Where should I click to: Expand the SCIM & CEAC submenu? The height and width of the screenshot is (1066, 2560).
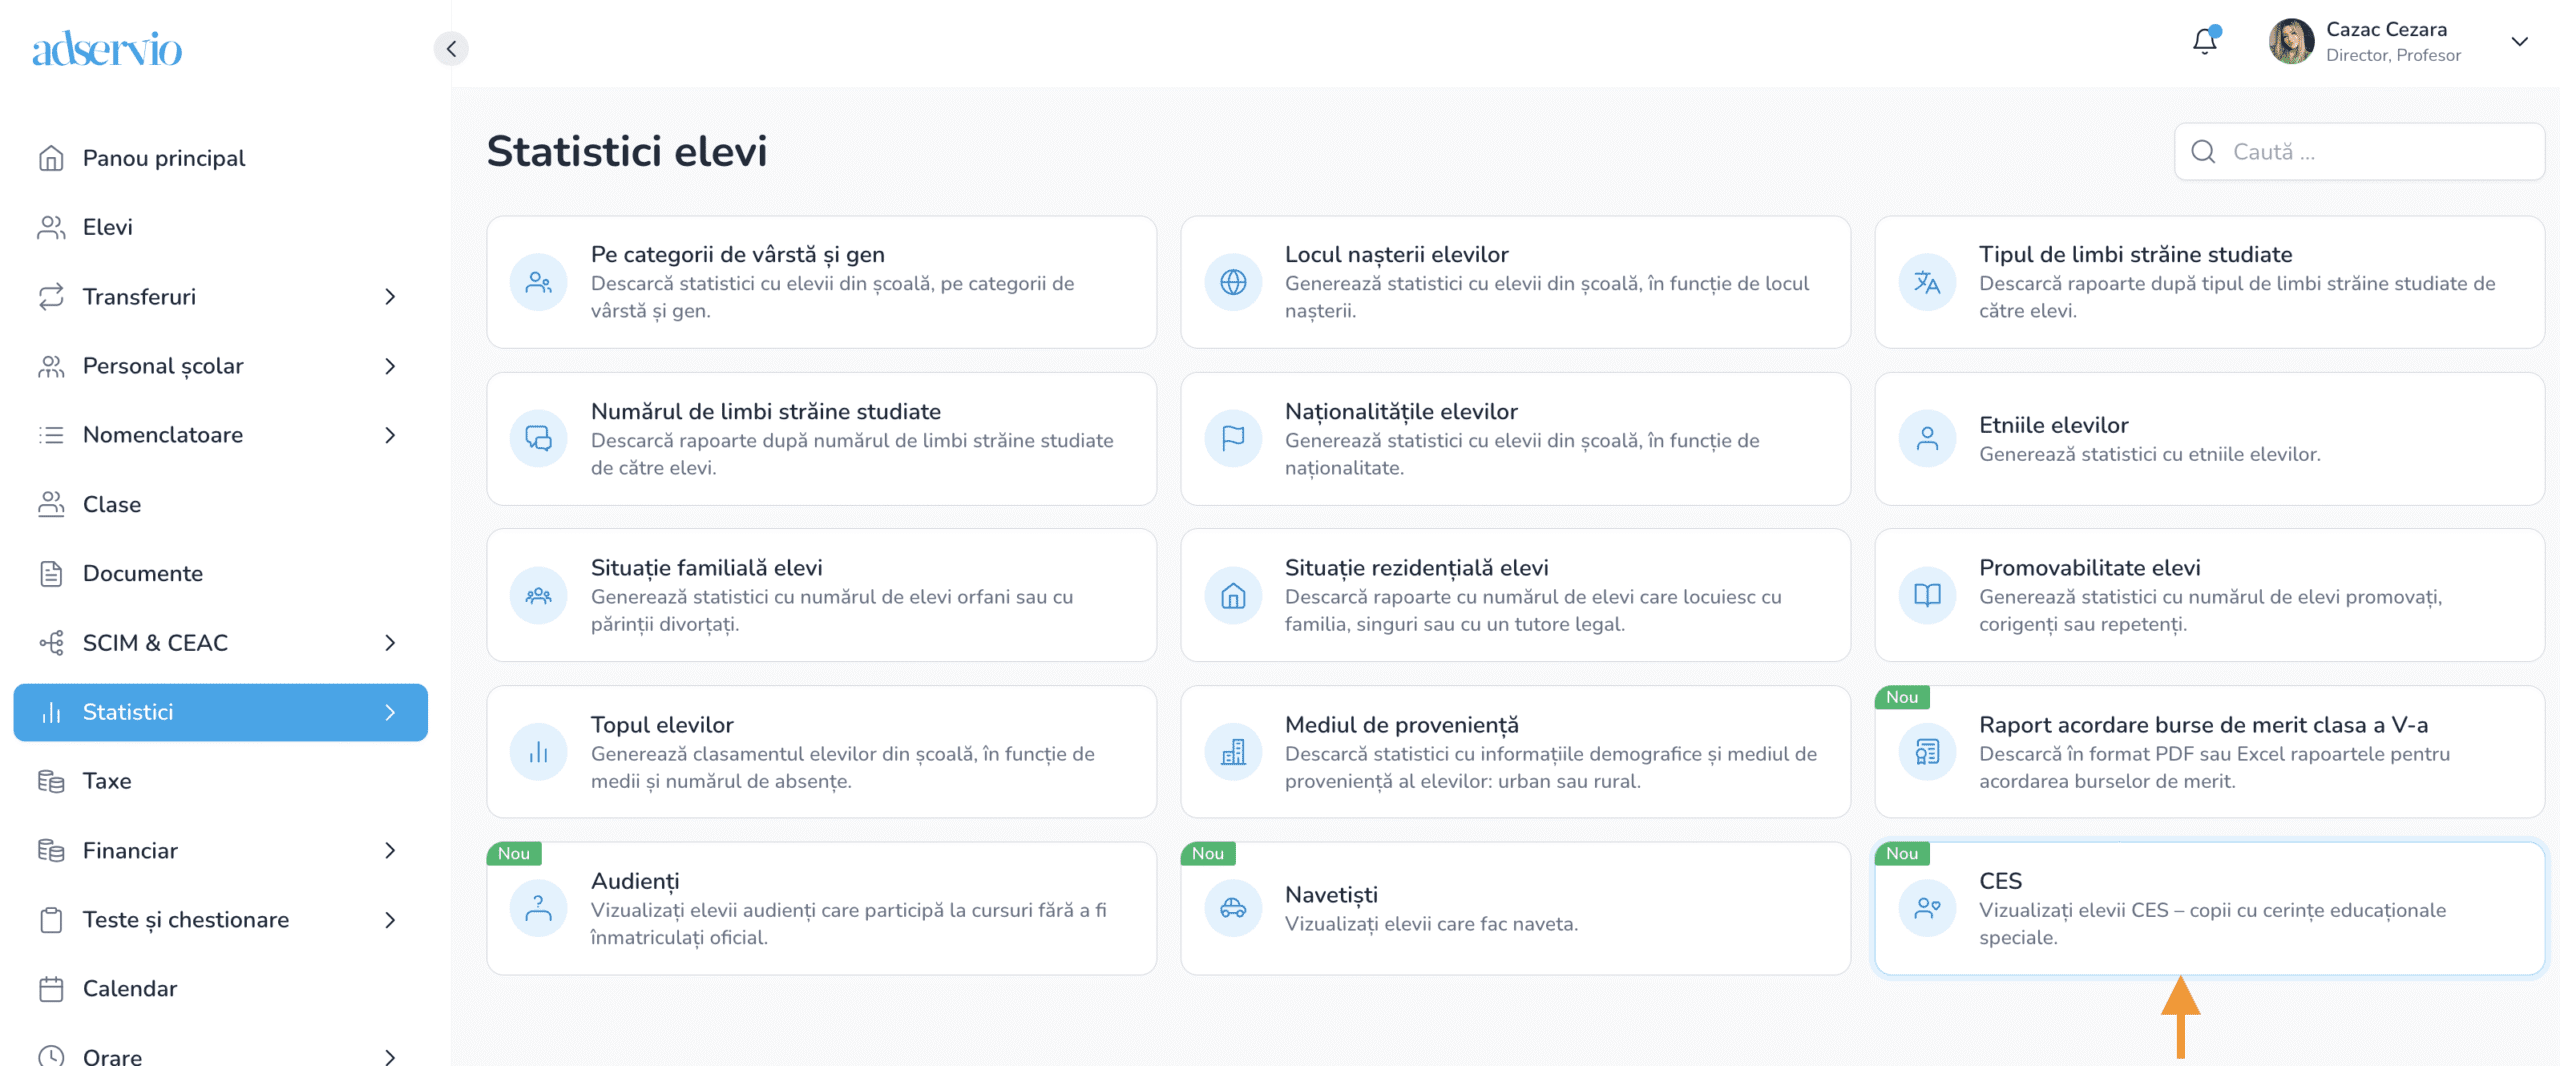click(x=390, y=643)
